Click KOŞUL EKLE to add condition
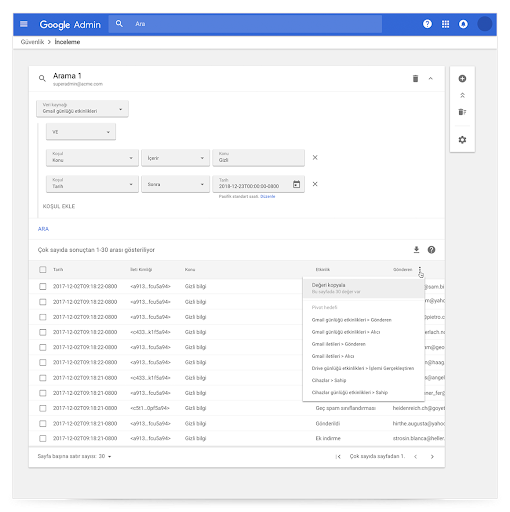The image size is (510, 512). (x=59, y=206)
